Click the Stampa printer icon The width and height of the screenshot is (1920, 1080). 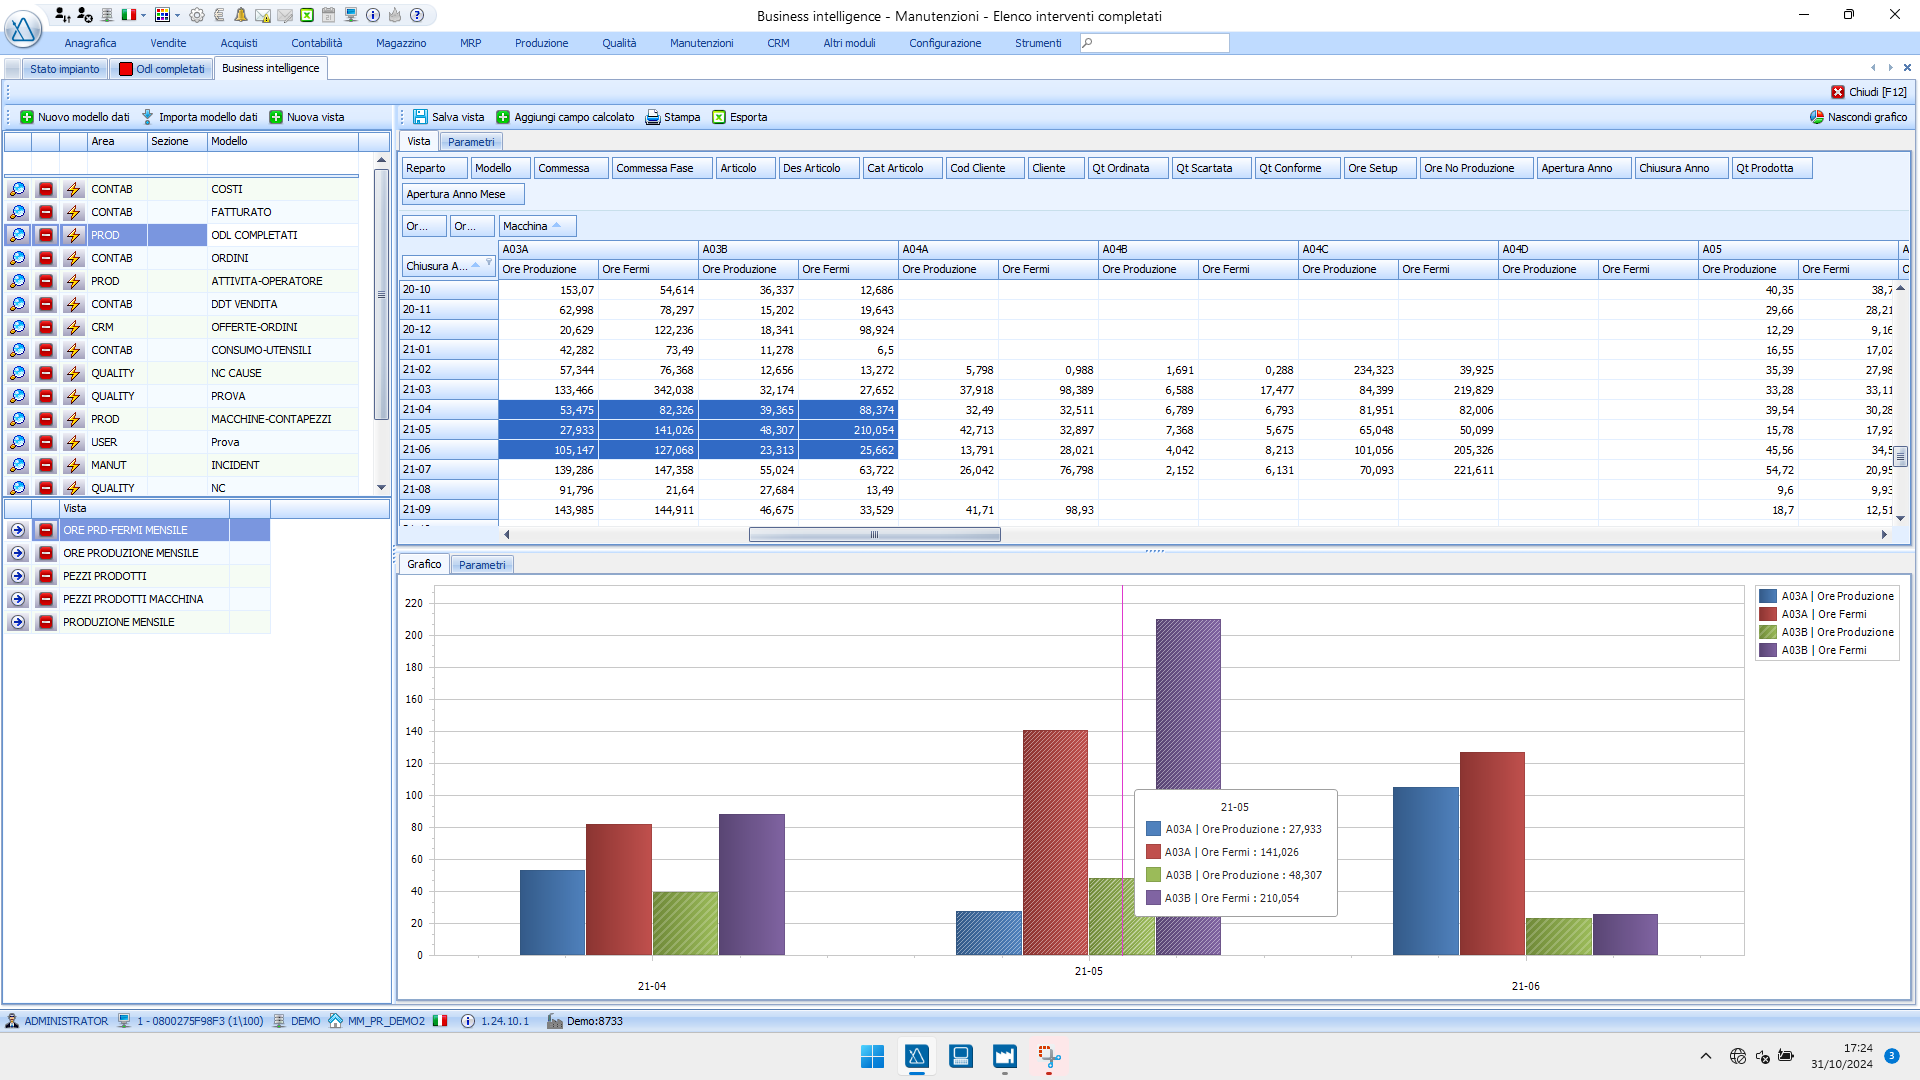point(653,117)
